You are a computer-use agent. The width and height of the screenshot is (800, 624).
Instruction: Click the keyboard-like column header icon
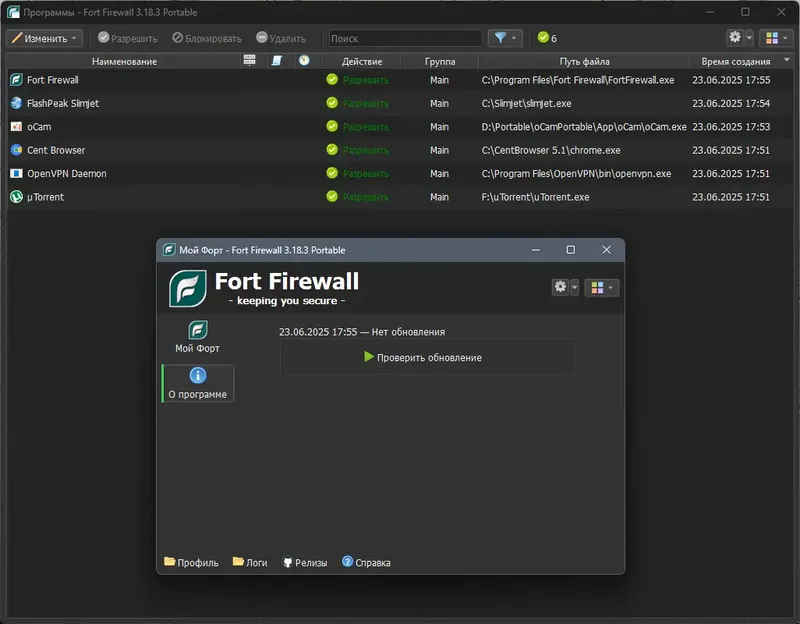[x=249, y=60]
